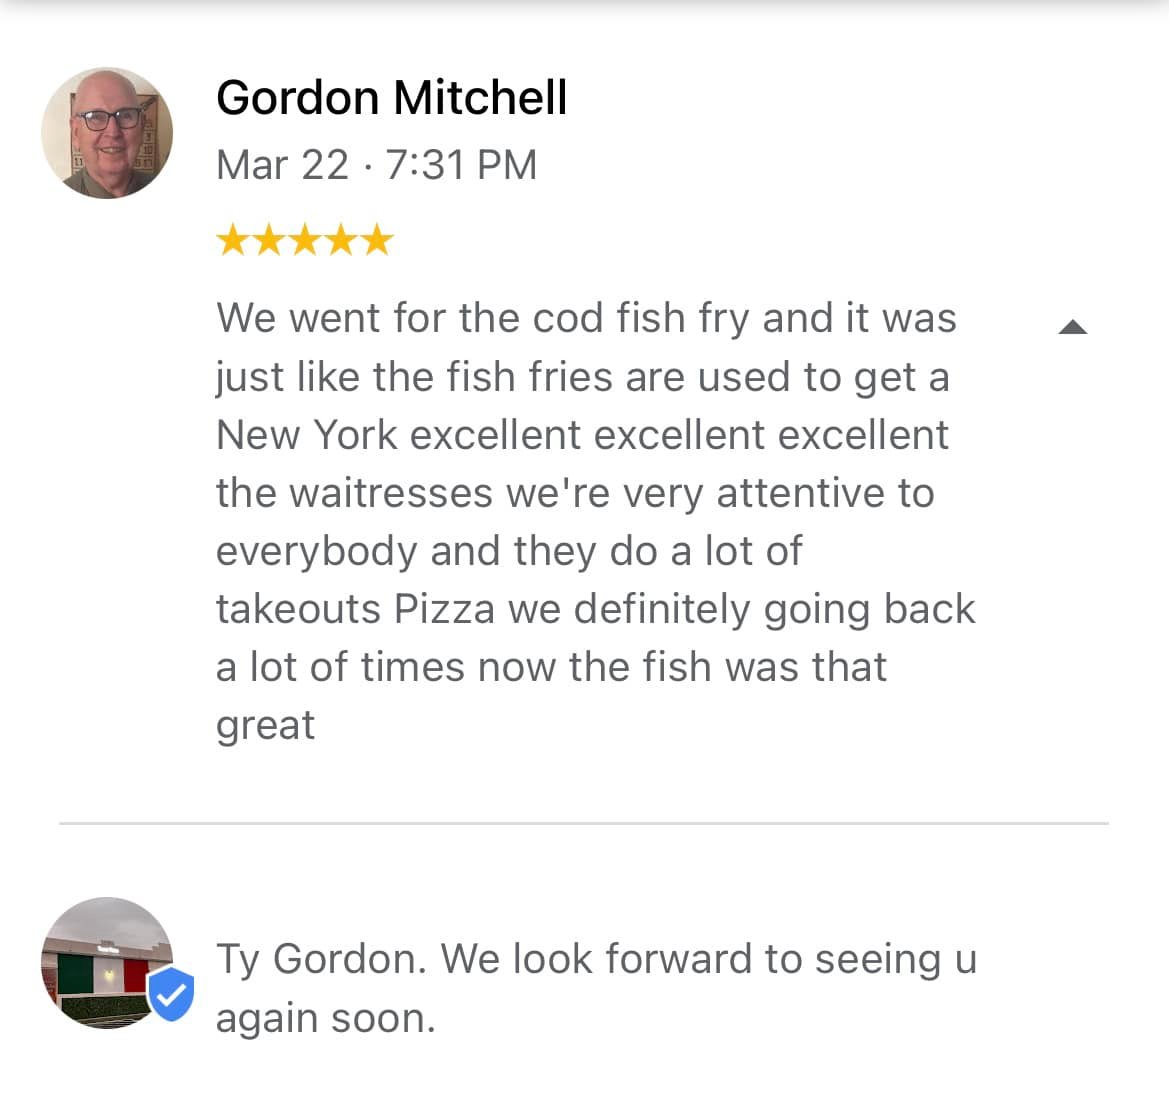Click the fourth gold rating star
This screenshot has height=1099, width=1169.
[x=341, y=240]
